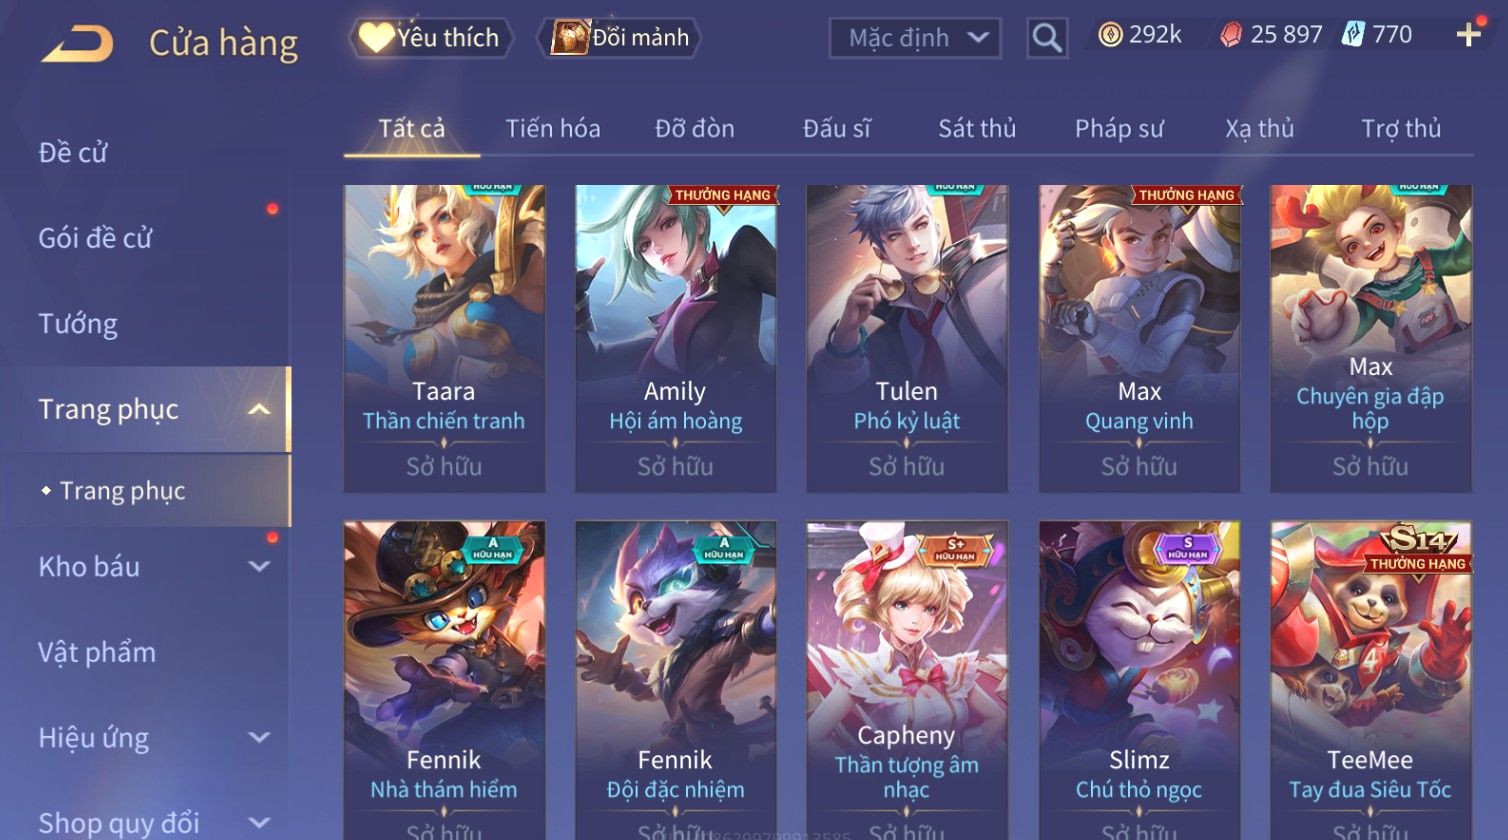Image resolution: width=1508 pixels, height=840 pixels.
Task: Open Taara Thần chiến tranh skin card
Action: (x=444, y=338)
